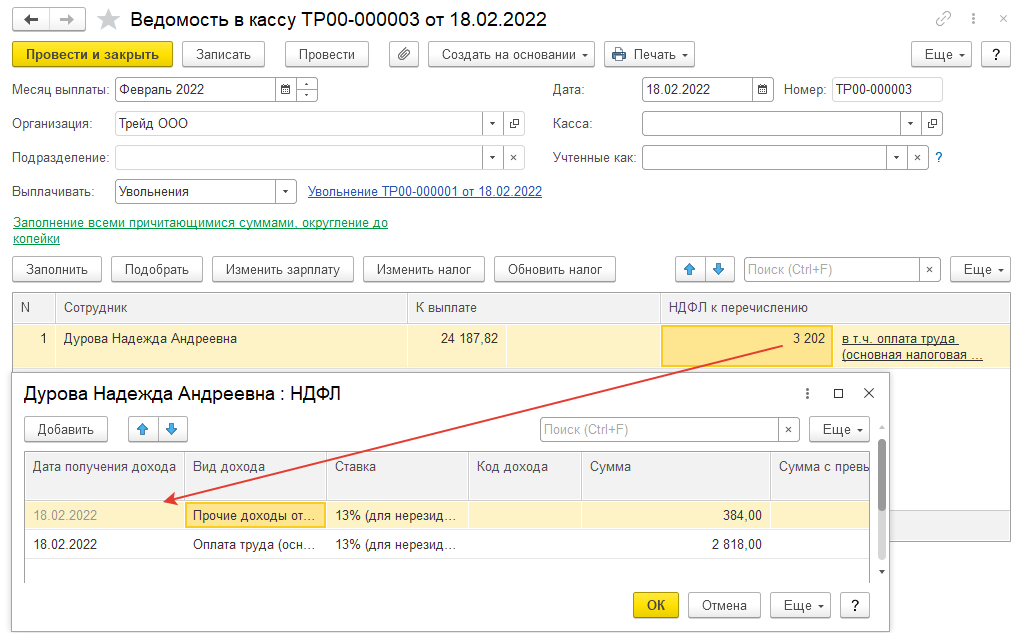Step the Месяц выплаты value with spinner

(306, 90)
